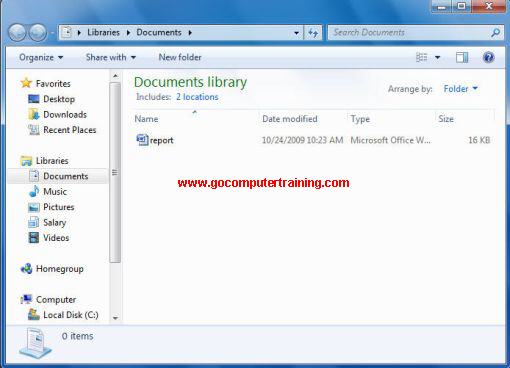Click the Local Disk (C:) drive icon

coord(34,315)
